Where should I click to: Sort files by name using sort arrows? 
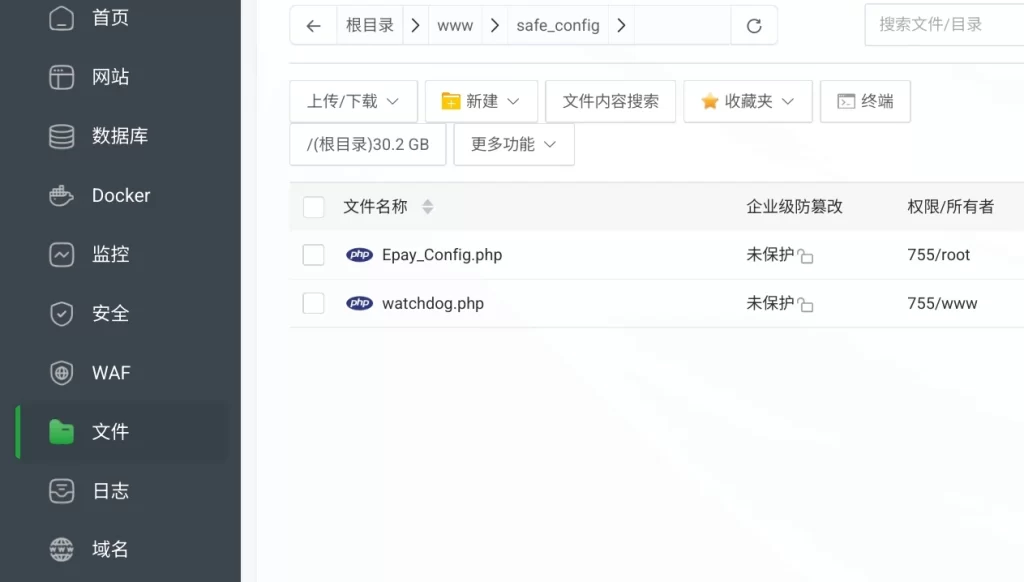(x=427, y=207)
